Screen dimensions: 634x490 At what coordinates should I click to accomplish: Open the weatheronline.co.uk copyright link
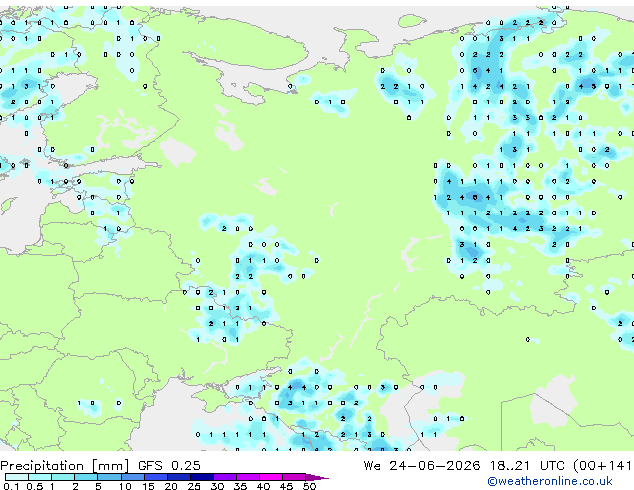[x=550, y=481]
